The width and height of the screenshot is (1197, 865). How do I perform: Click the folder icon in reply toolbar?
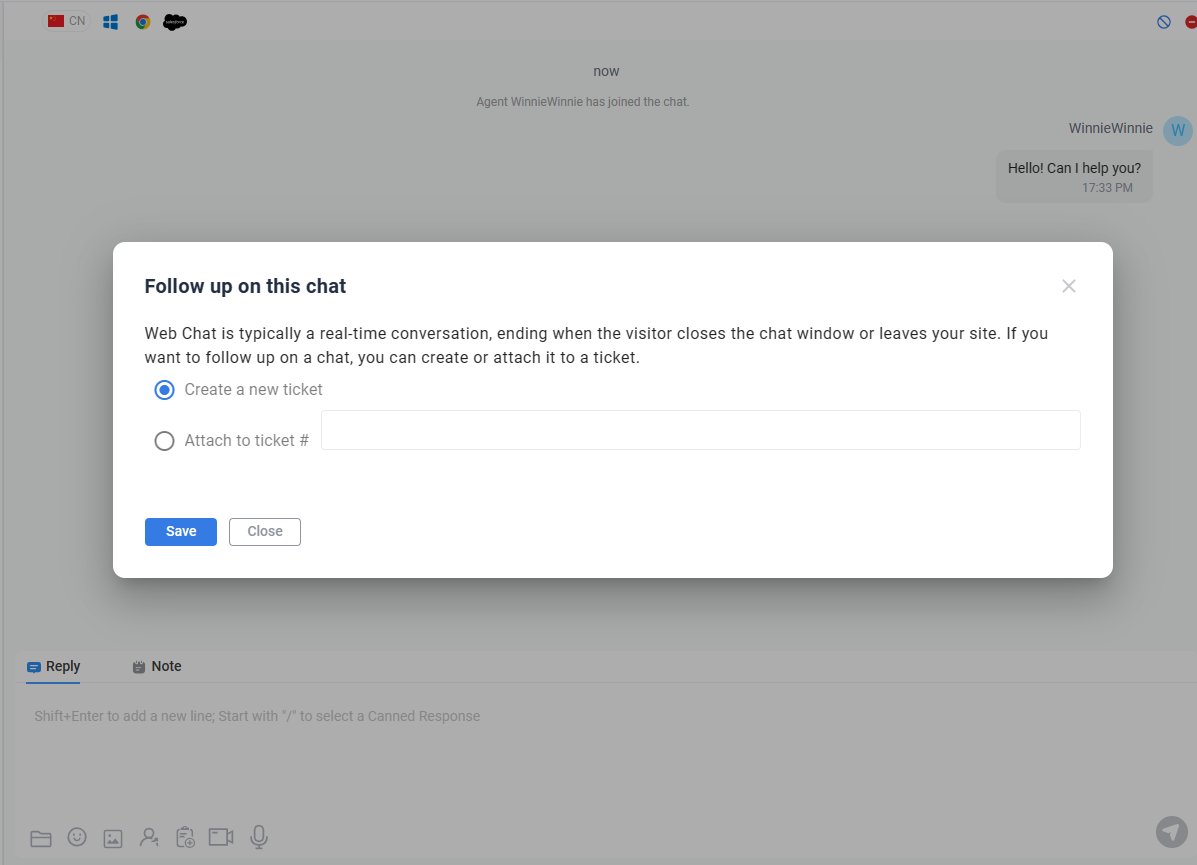[x=41, y=838]
